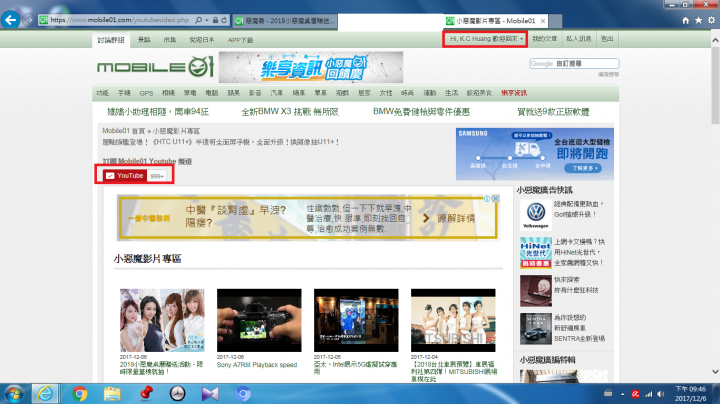Close the Mobile01 video tab with its X
Screen dimensions: 720x404
543,21
